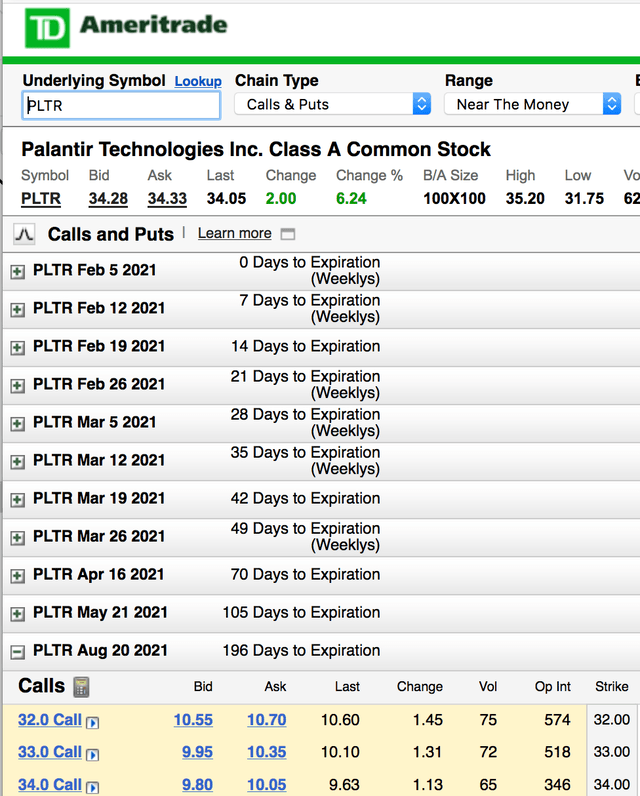Click the 32.0 Call bid 10.55
Image resolution: width=640 pixels, height=796 pixels.
pos(193,720)
